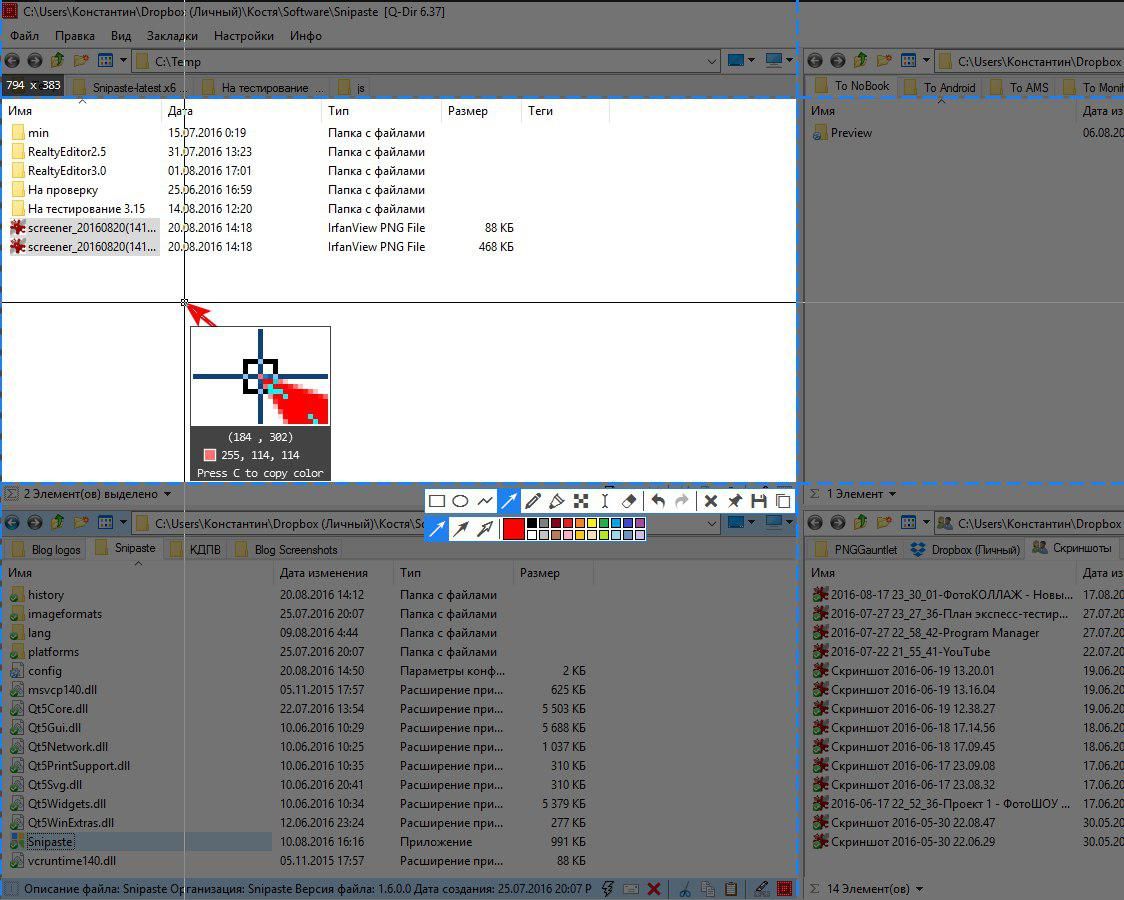Click the lightning icon in the bottom status bar
Image resolution: width=1124 pixels, height=900 pixels.
tap(608, 889)
